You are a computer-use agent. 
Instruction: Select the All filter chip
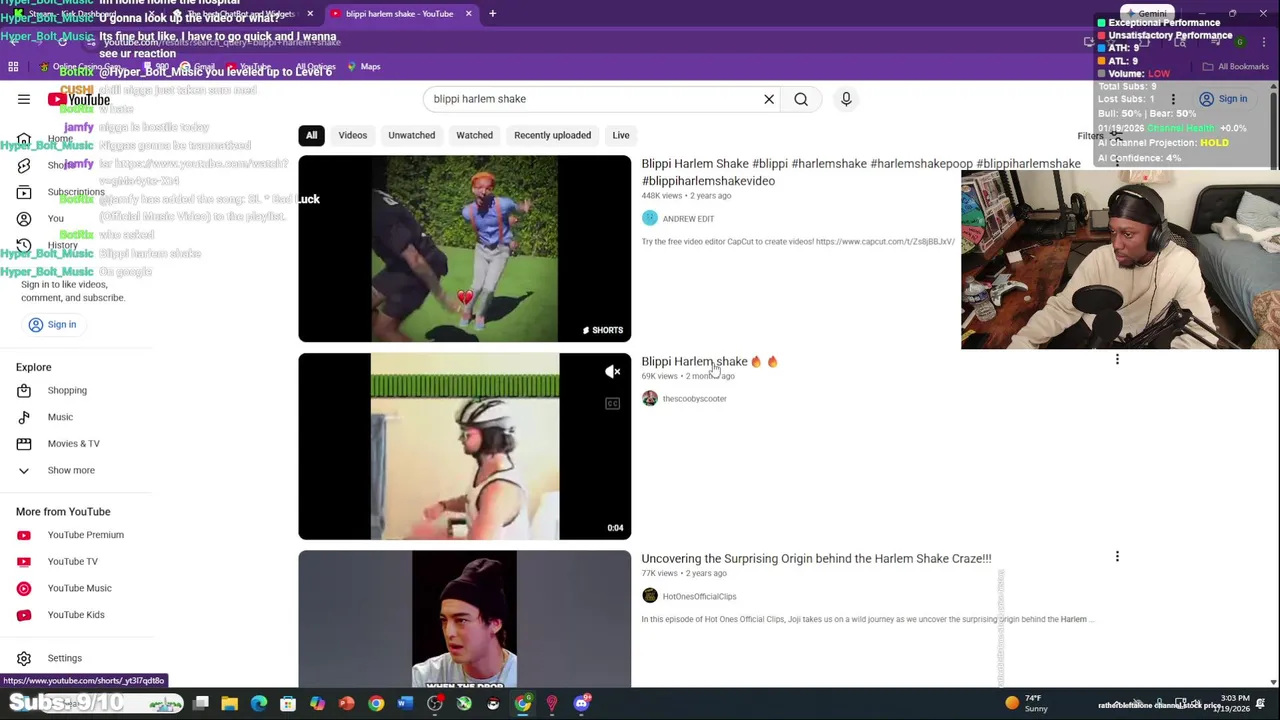tap(311, 135)
